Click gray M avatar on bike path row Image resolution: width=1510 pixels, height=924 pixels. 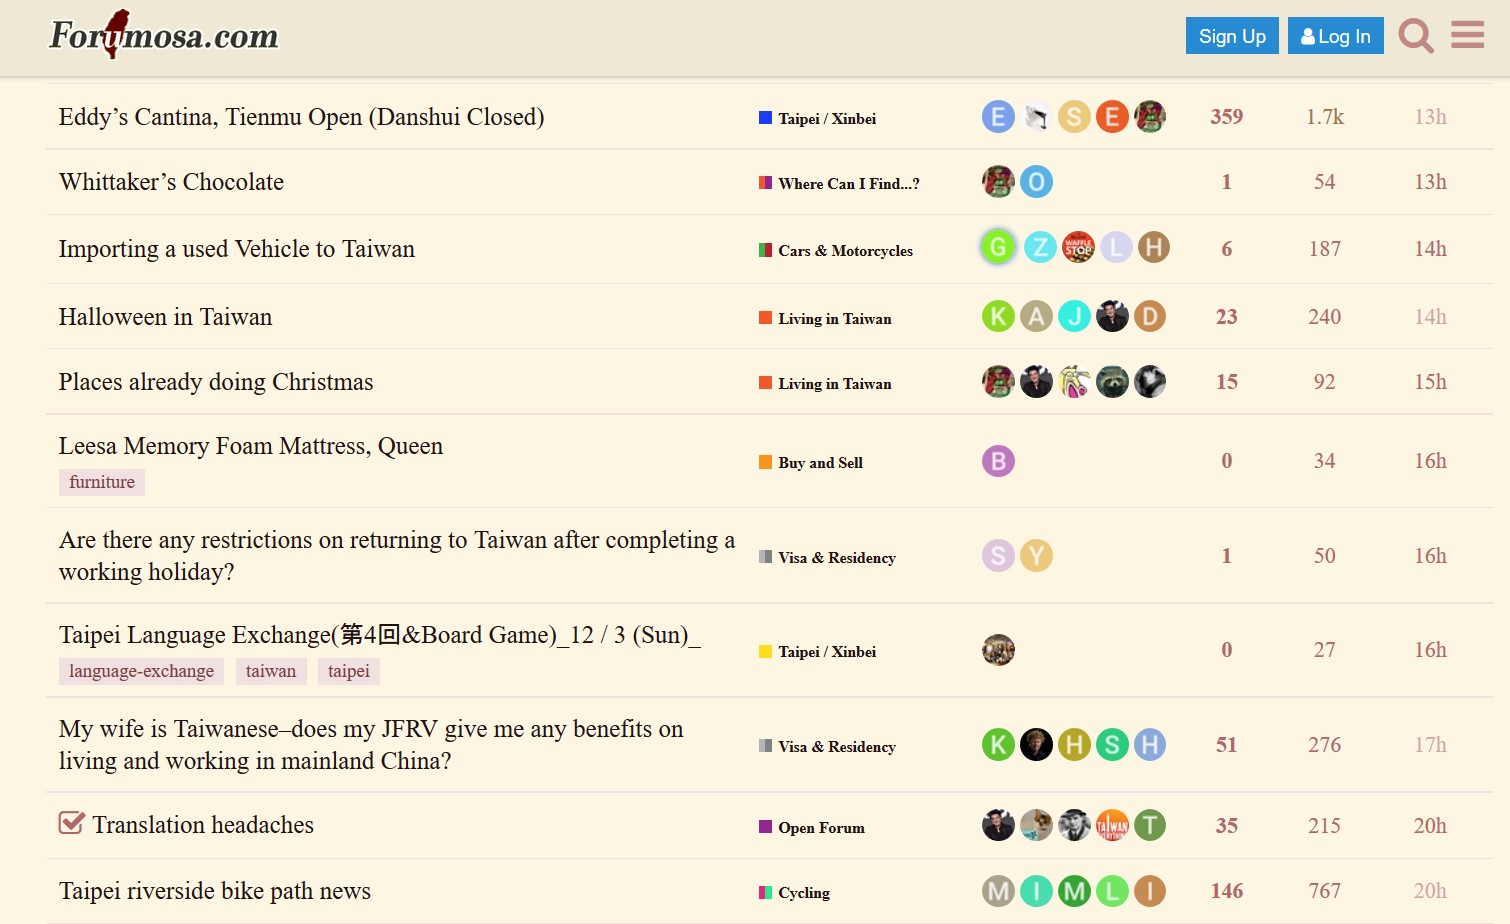coord(998,891)
